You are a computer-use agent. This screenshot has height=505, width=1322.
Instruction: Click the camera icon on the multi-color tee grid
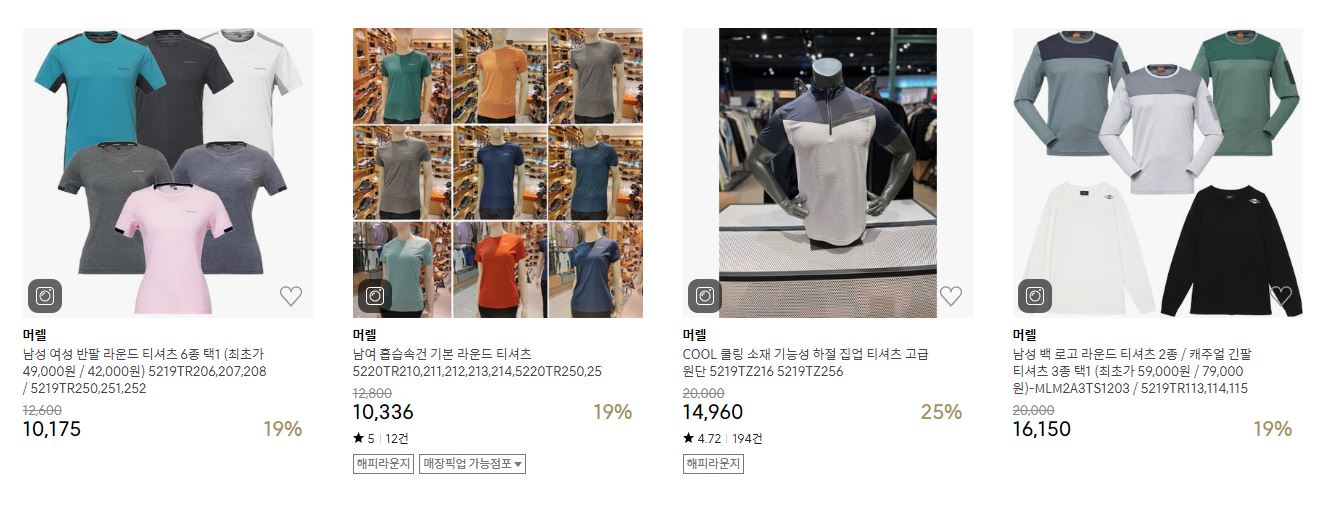375,296
